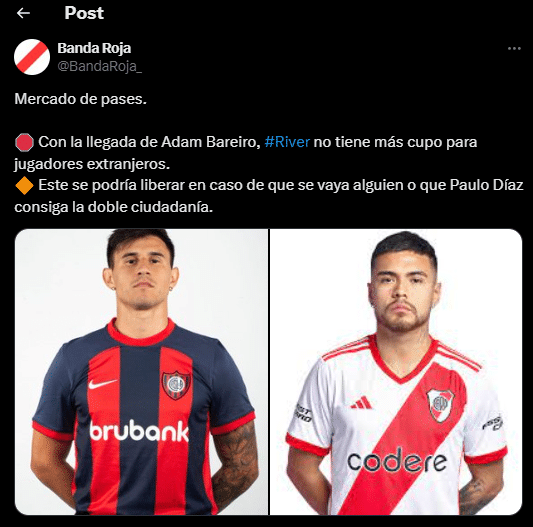This screenshot has height=527, width=533.
Task: Click the San Lorenzo crest on the left jersey
Action: tap(176, 385)
